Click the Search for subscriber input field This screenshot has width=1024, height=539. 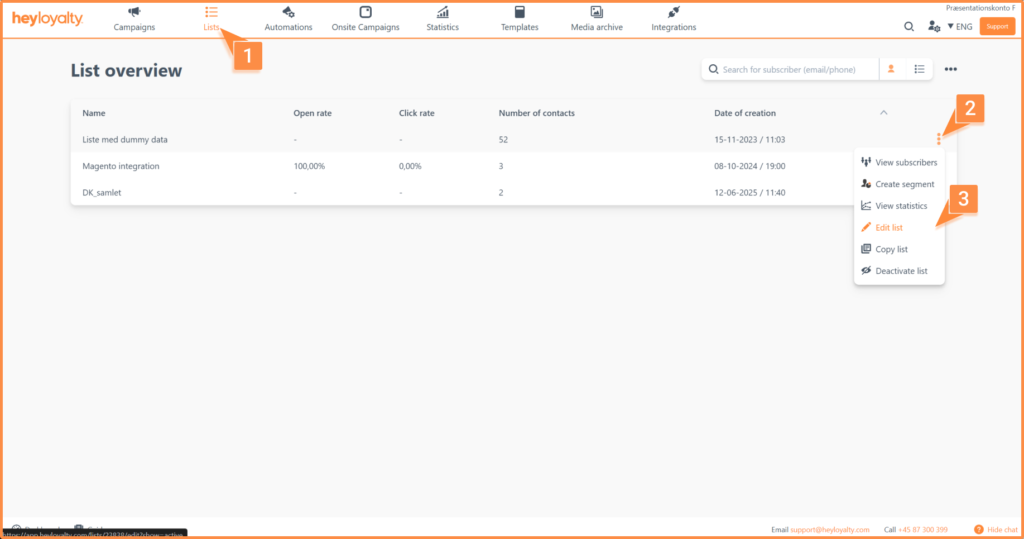(x=795, y=70)
